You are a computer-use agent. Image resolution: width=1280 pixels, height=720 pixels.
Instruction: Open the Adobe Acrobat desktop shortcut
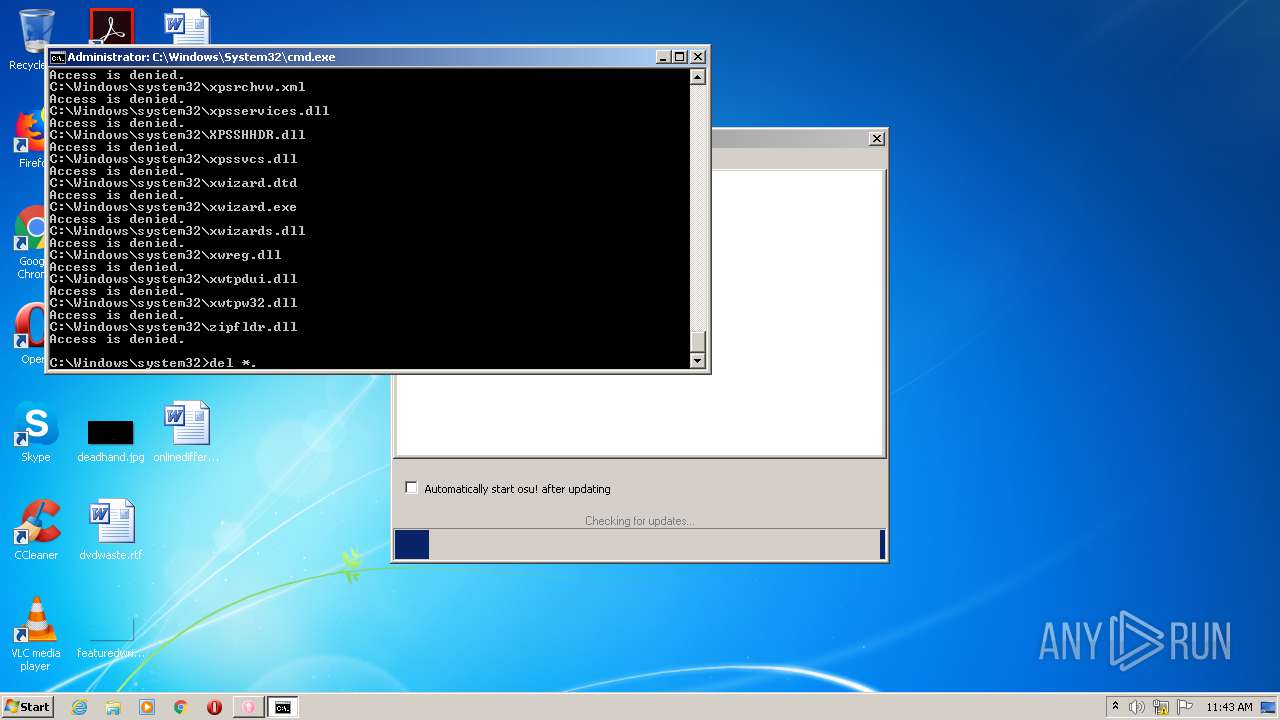(x=111, y=26)
